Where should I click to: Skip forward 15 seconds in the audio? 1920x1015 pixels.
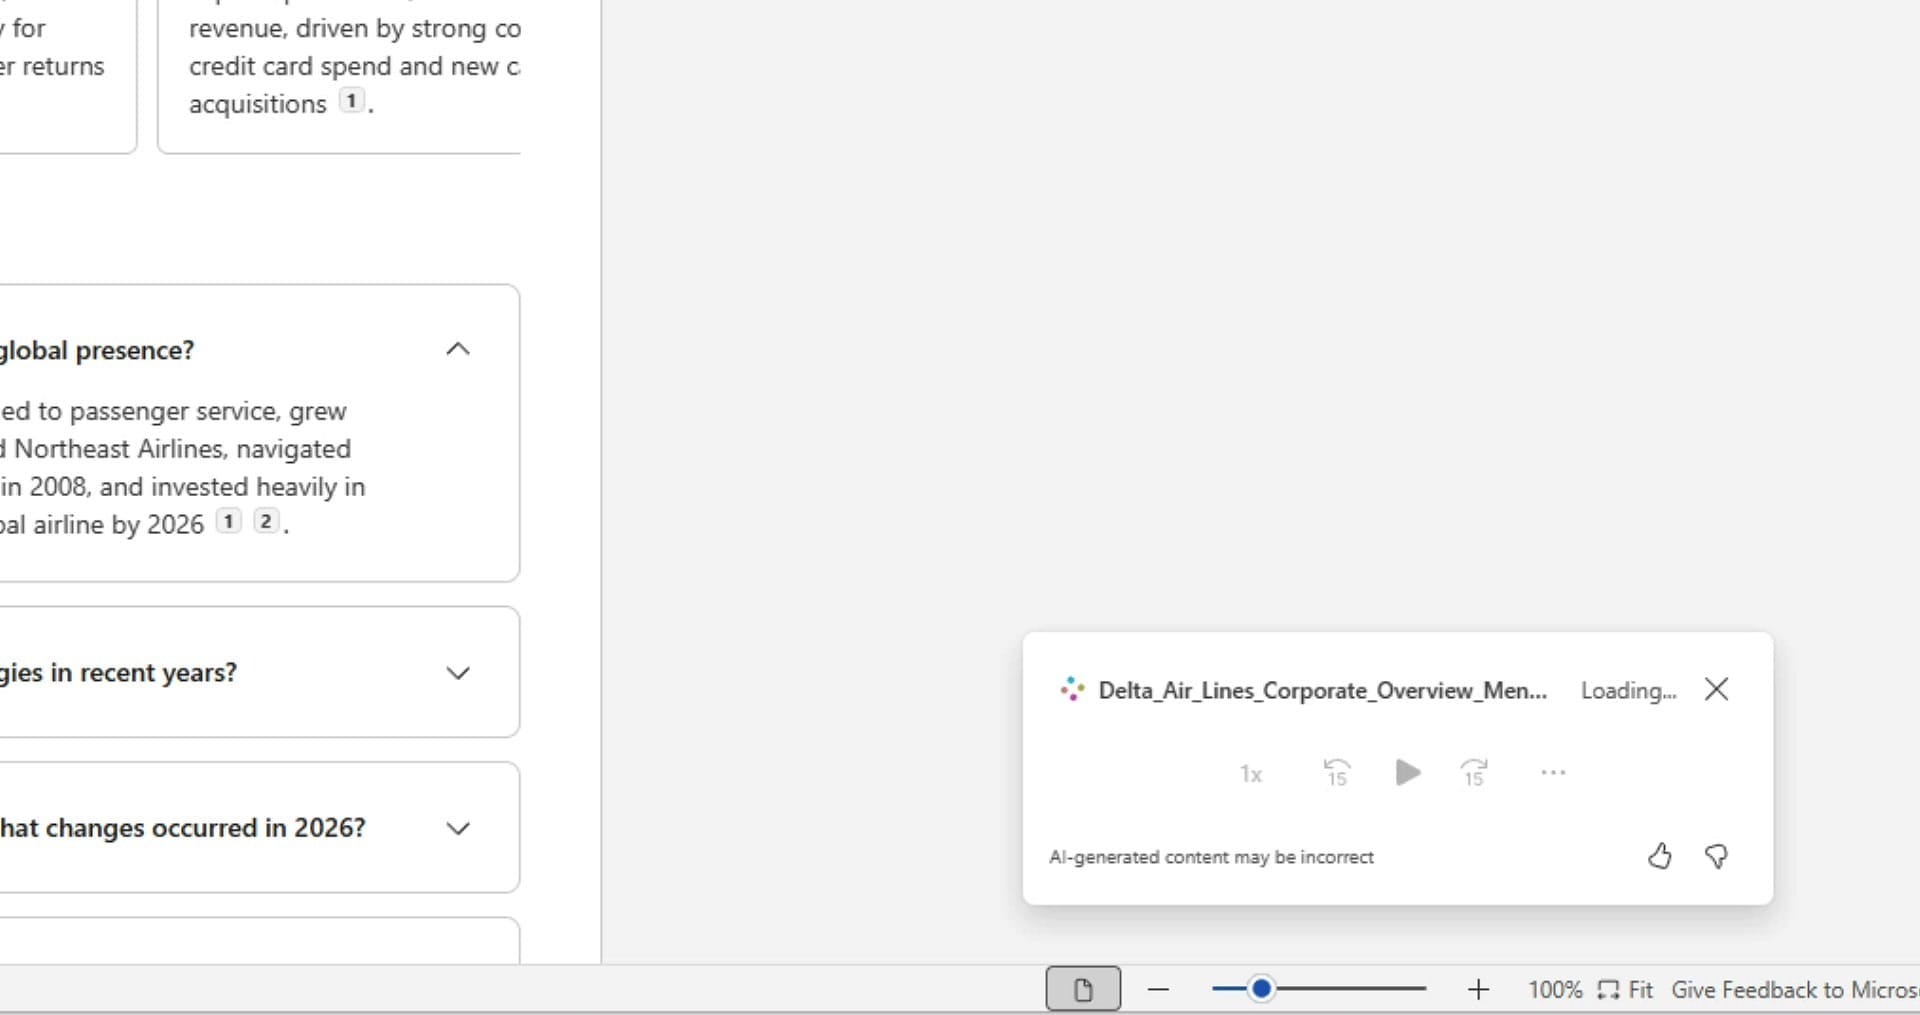1474,773
